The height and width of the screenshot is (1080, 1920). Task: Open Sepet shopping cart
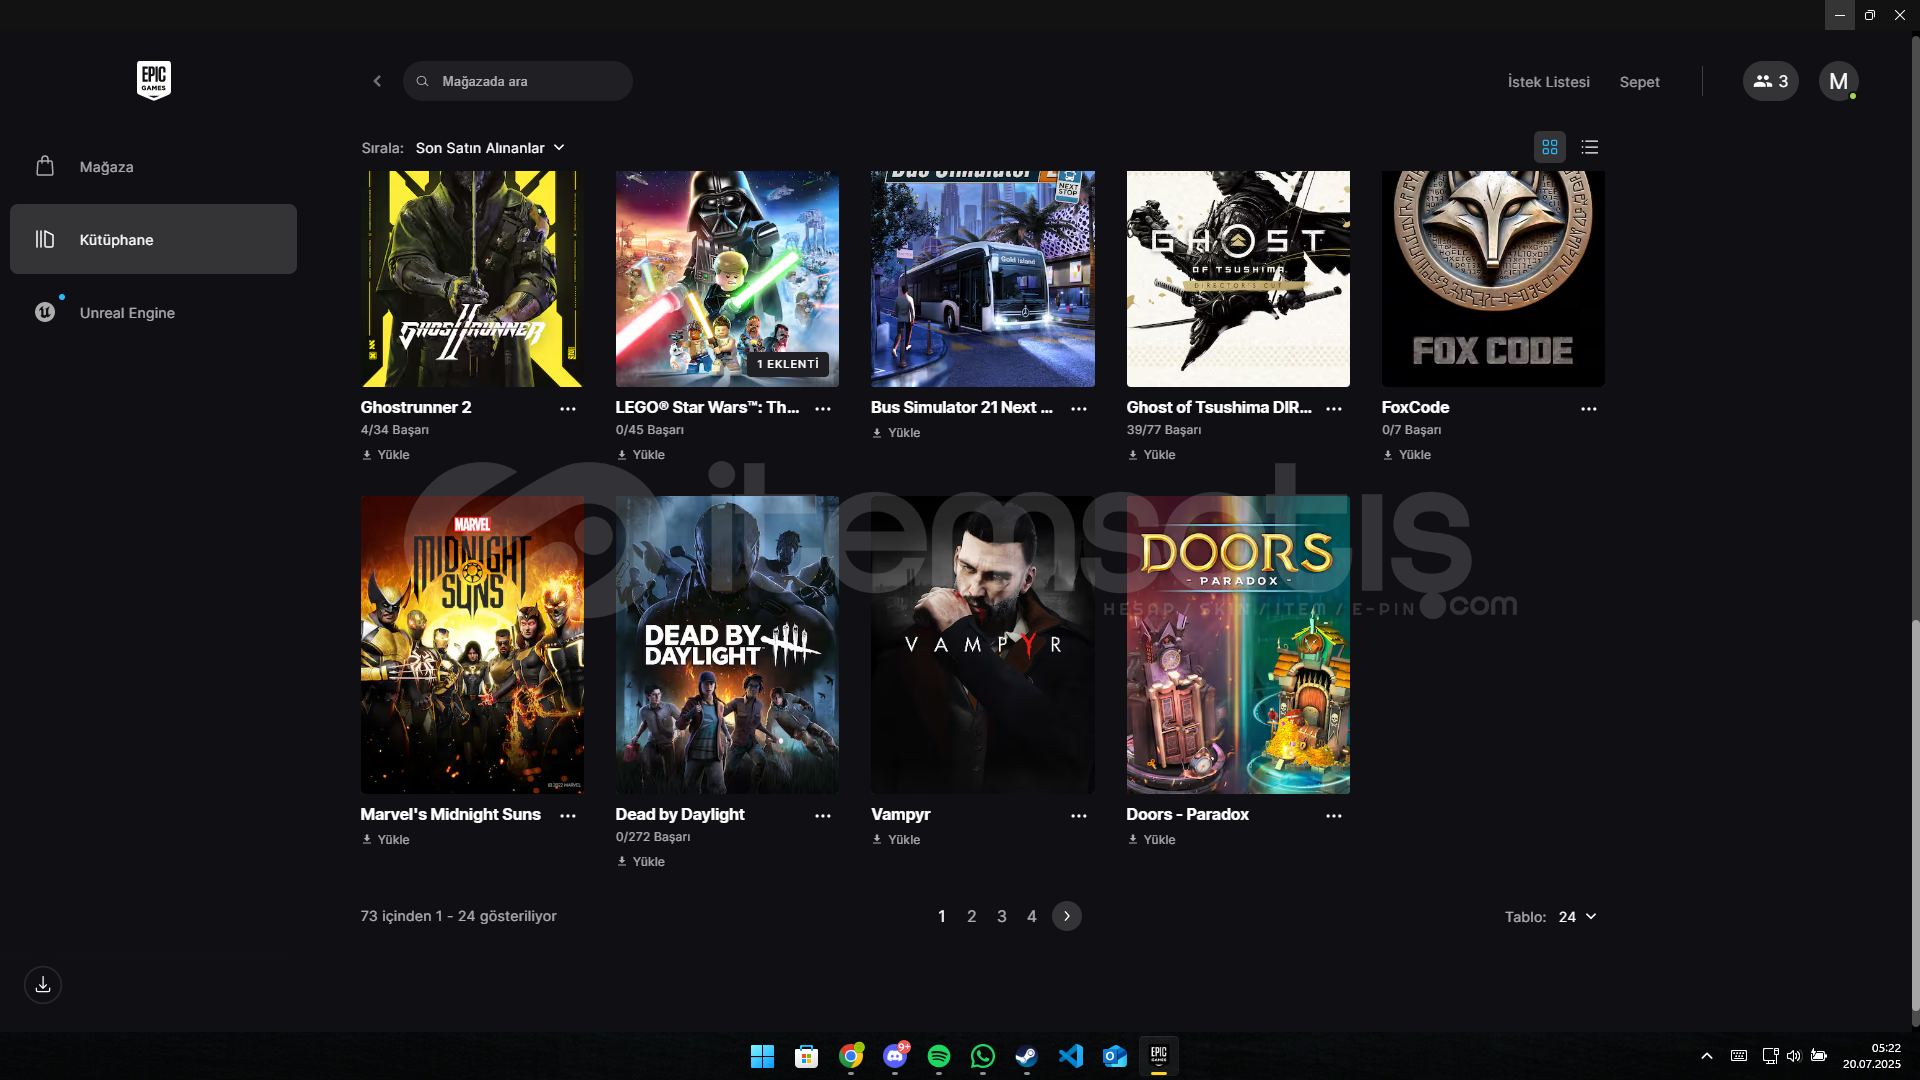(1639, 81)
